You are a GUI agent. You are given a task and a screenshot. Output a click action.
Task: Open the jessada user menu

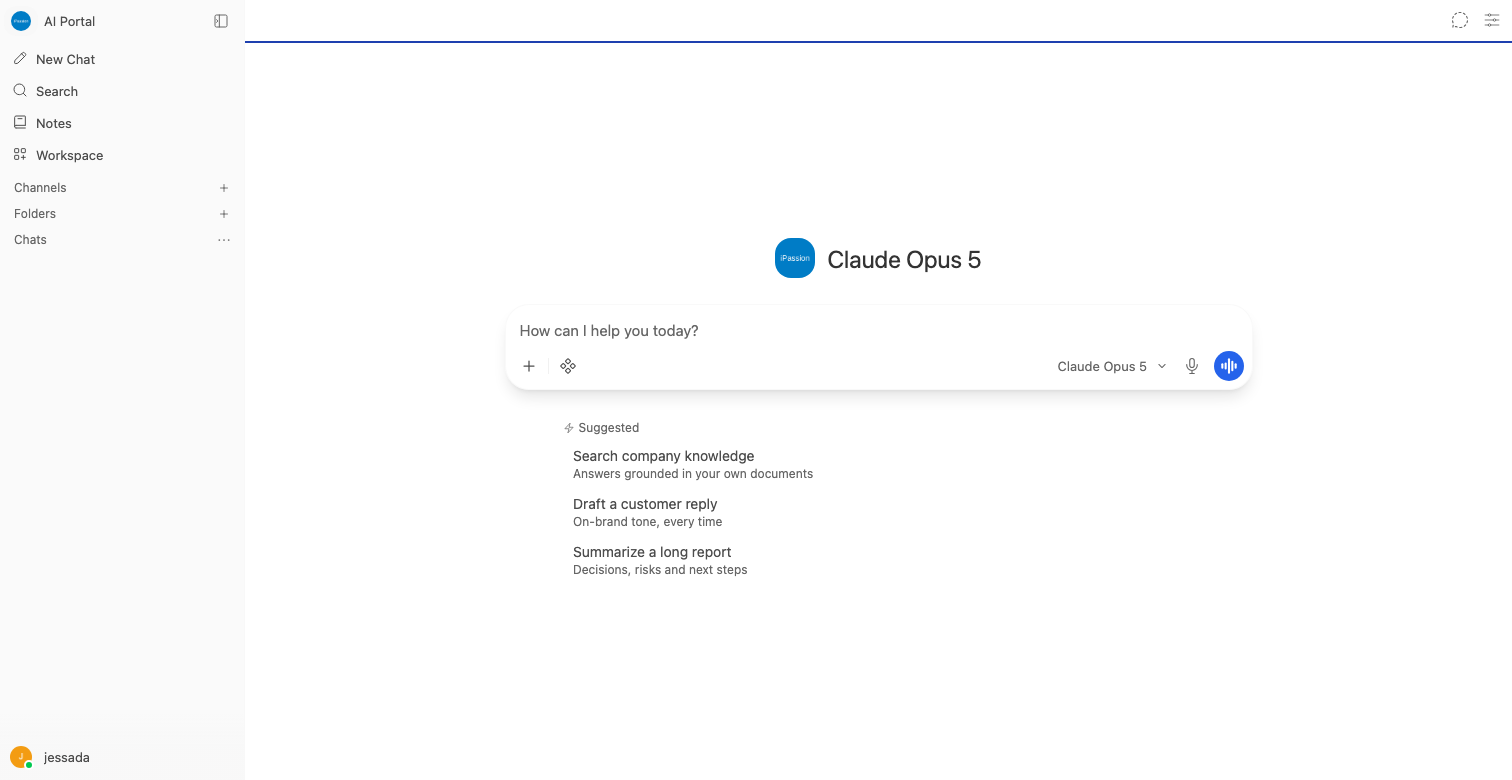tap(122, 757)
